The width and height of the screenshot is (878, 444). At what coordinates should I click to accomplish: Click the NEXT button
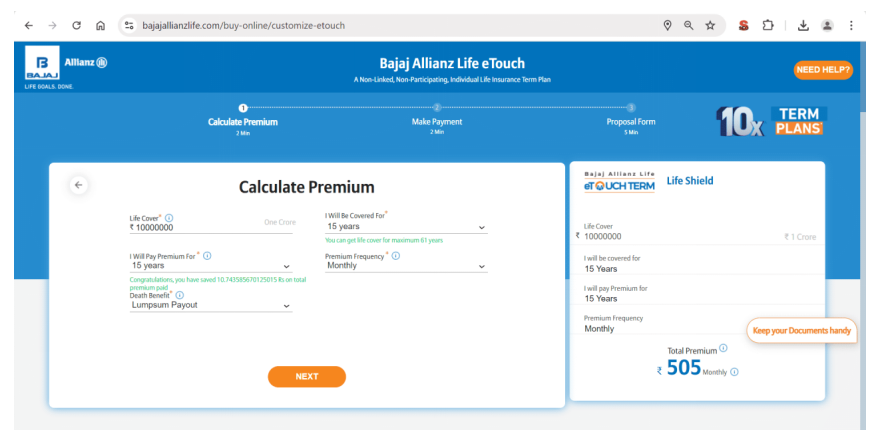click(307, 377)
